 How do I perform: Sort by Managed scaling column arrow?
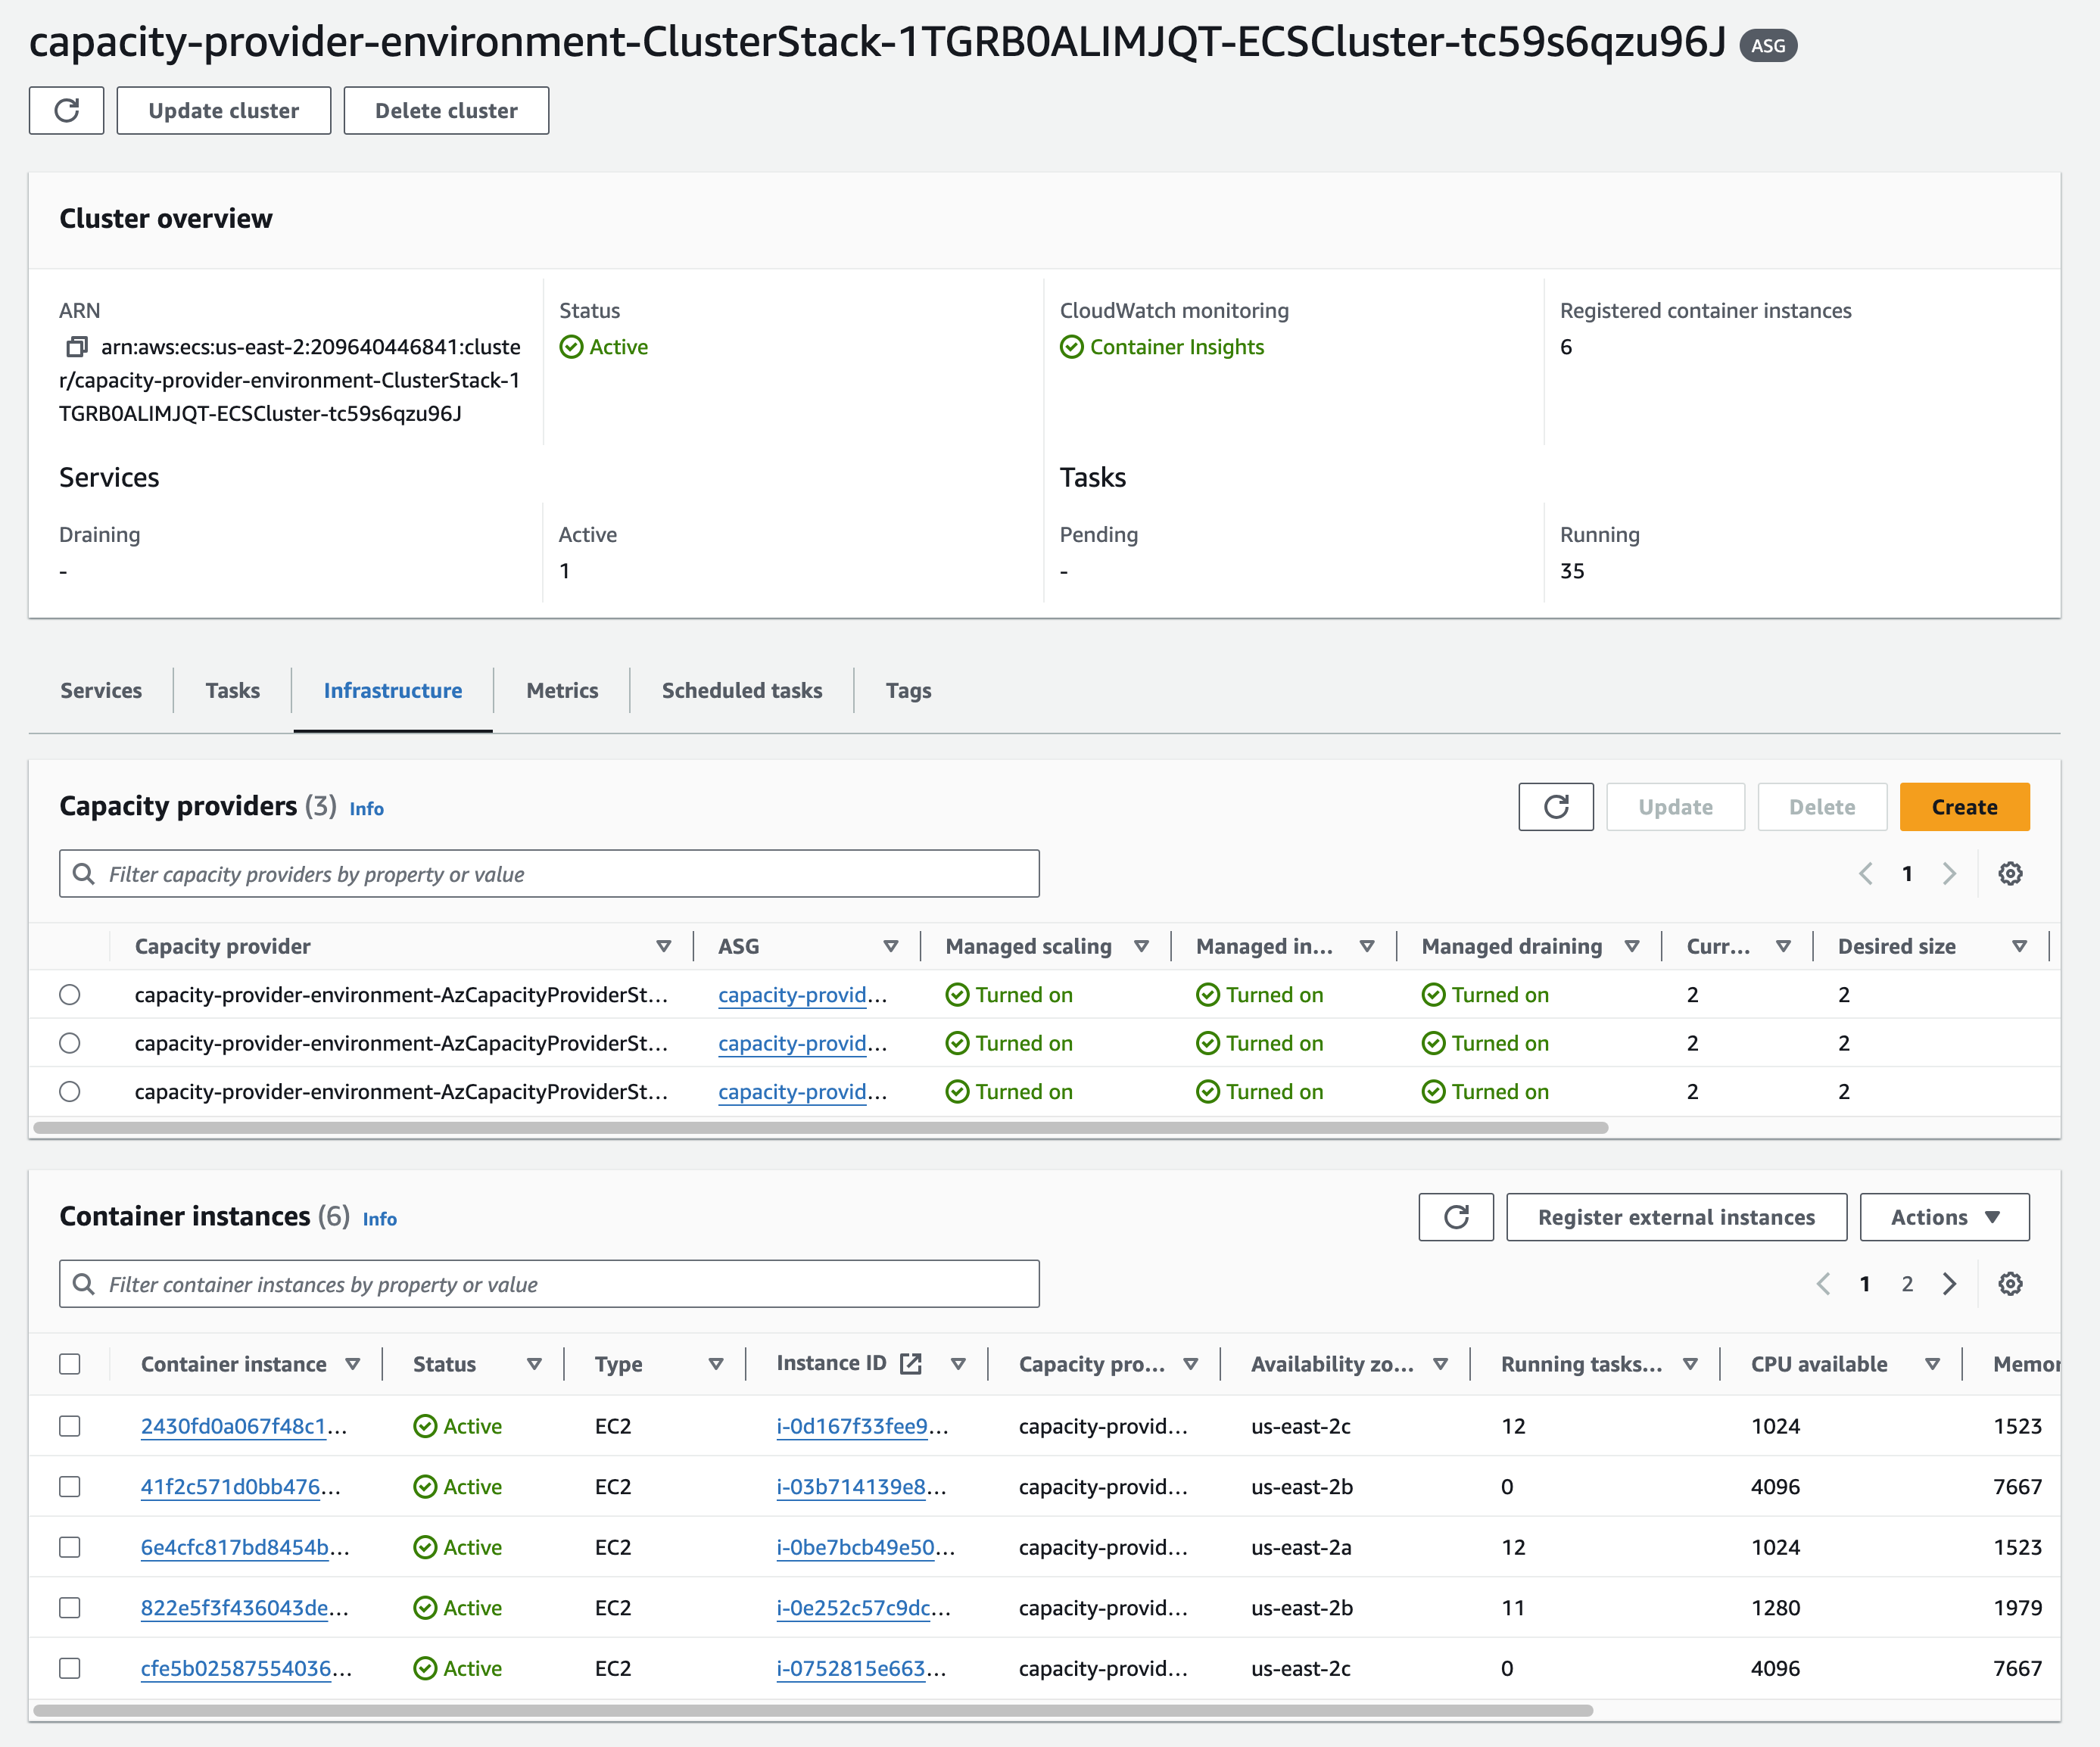(x=1141, y=946)
